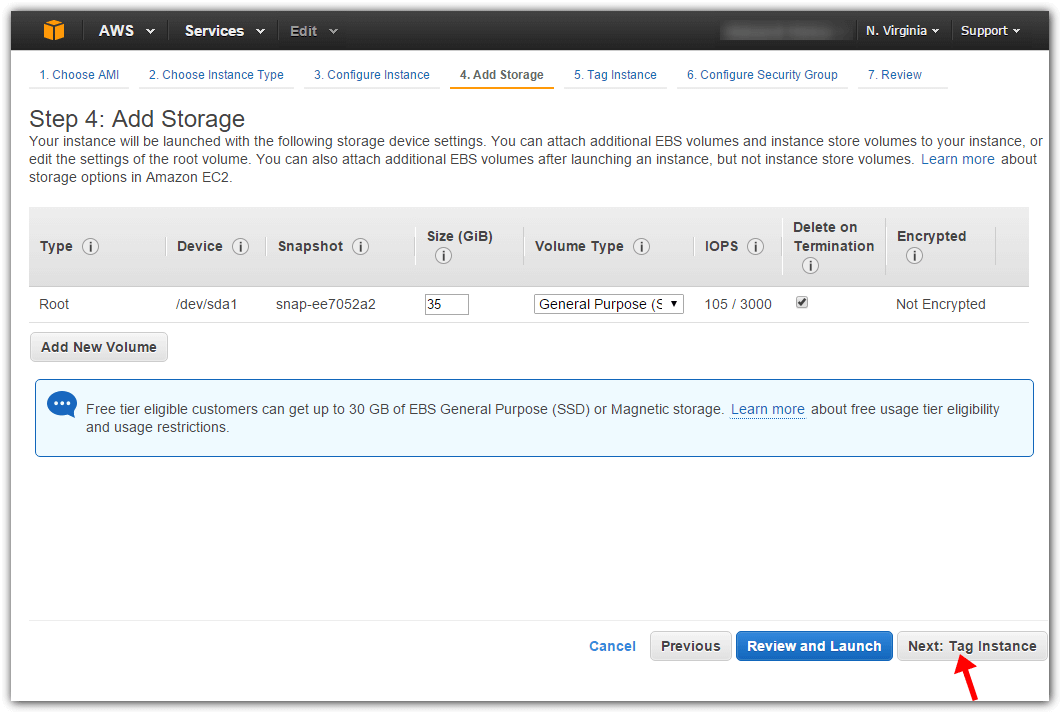This screenshot has height=714, width=1062.
Task: Click the Root type cell
Action: pos(54,304)
